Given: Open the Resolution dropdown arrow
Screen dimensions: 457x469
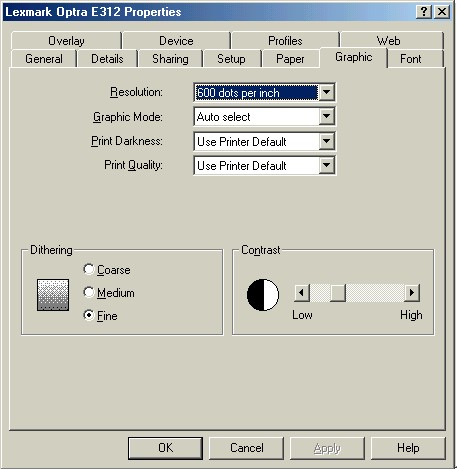Looking at the screenshot, I should point(327,92).
